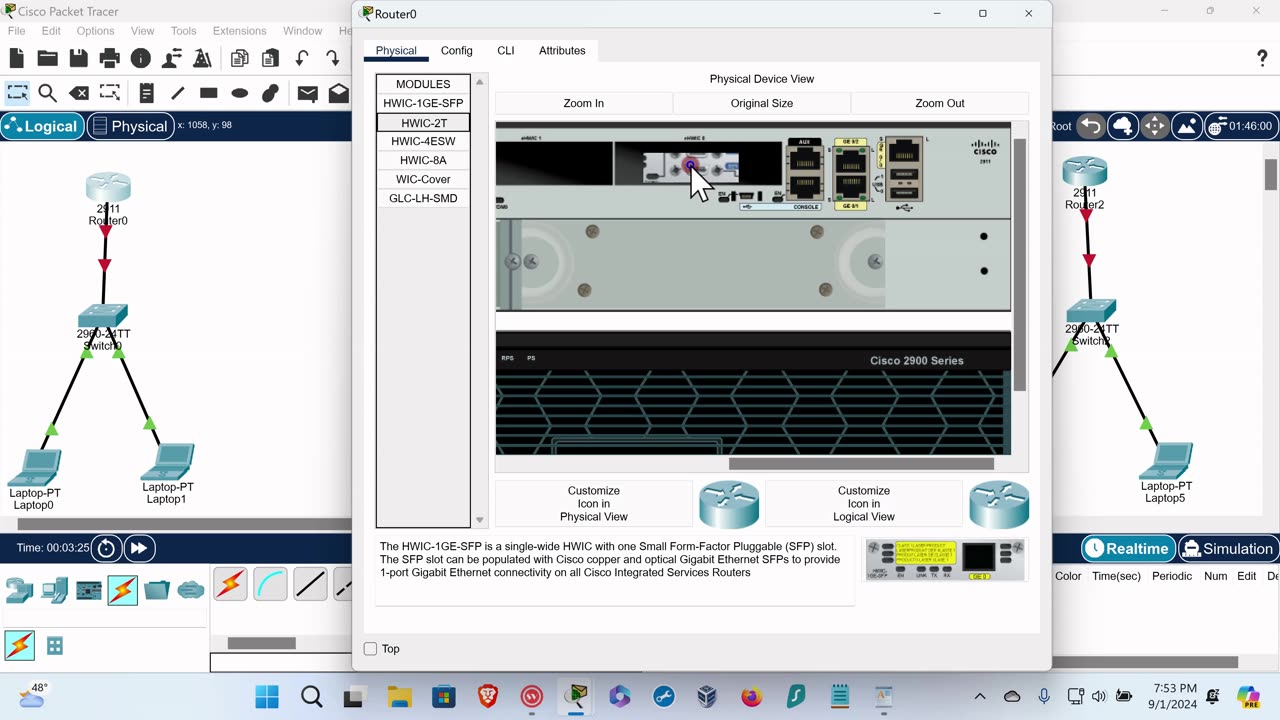
Task: Open the File menu
Action: tap(17, 31)
